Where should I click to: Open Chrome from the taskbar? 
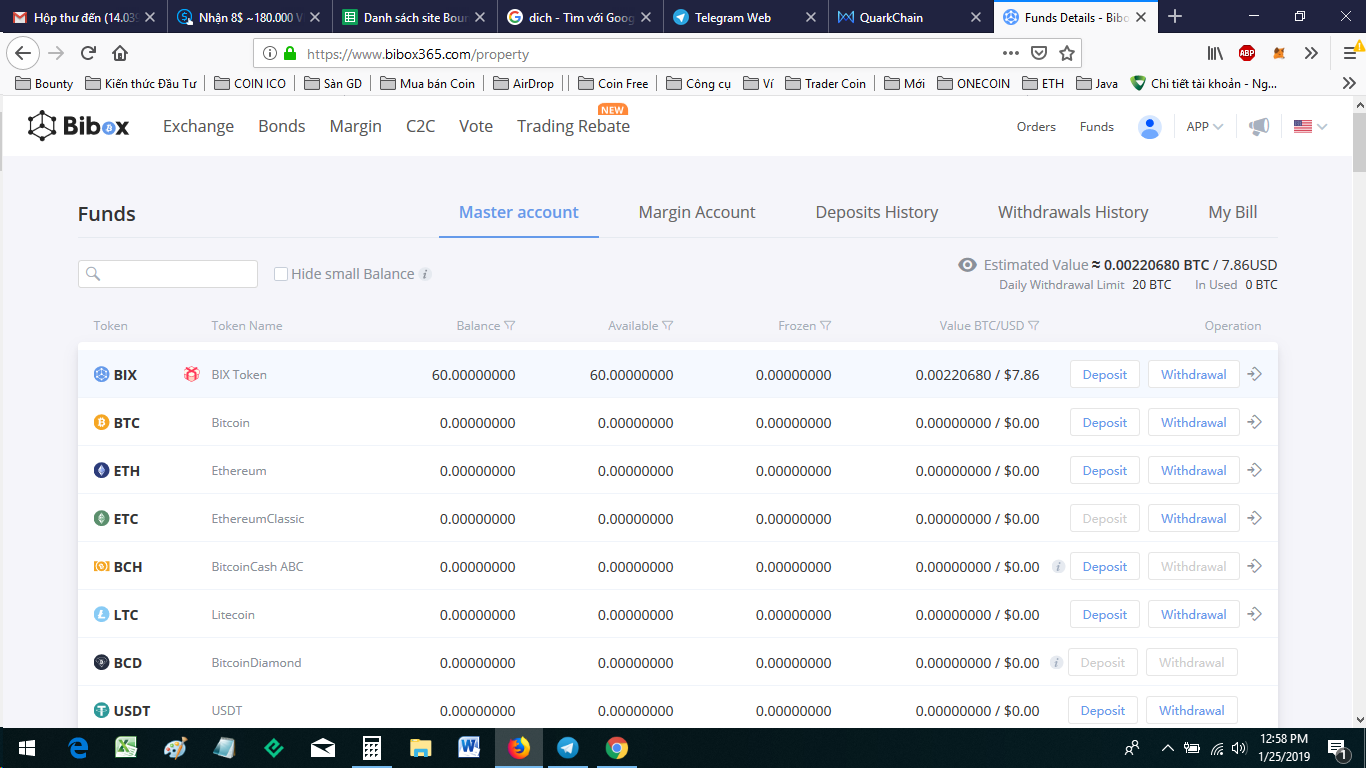tap(617, 748)
